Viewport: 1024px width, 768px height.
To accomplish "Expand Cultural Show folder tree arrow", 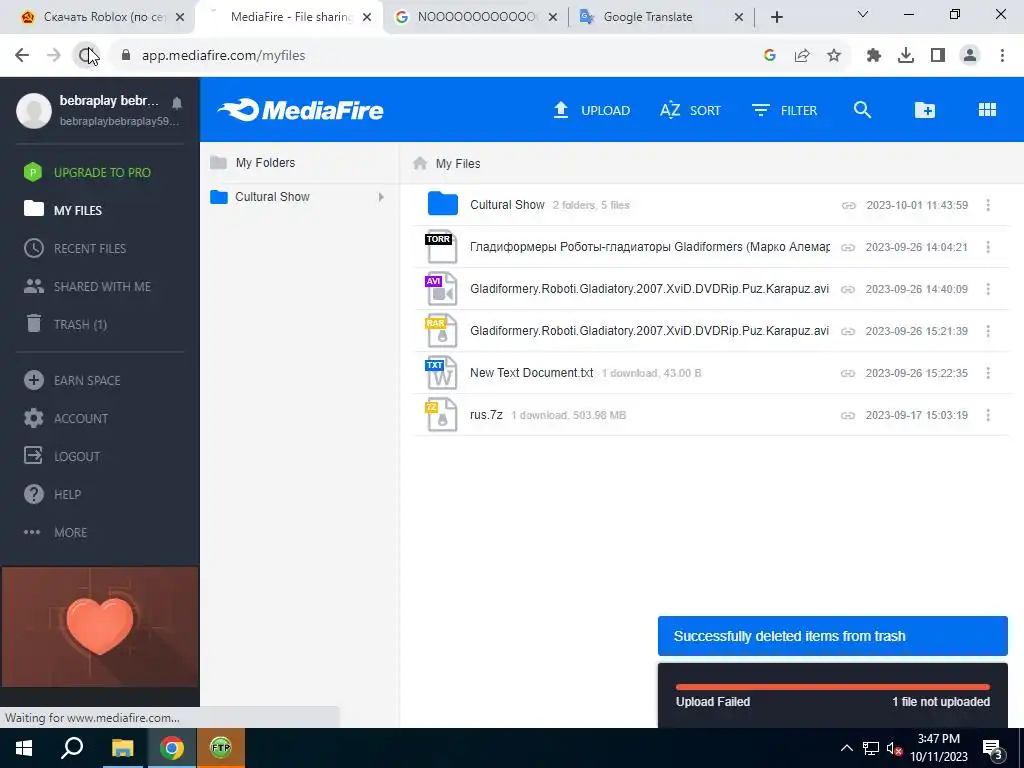I will click(381, 197).
